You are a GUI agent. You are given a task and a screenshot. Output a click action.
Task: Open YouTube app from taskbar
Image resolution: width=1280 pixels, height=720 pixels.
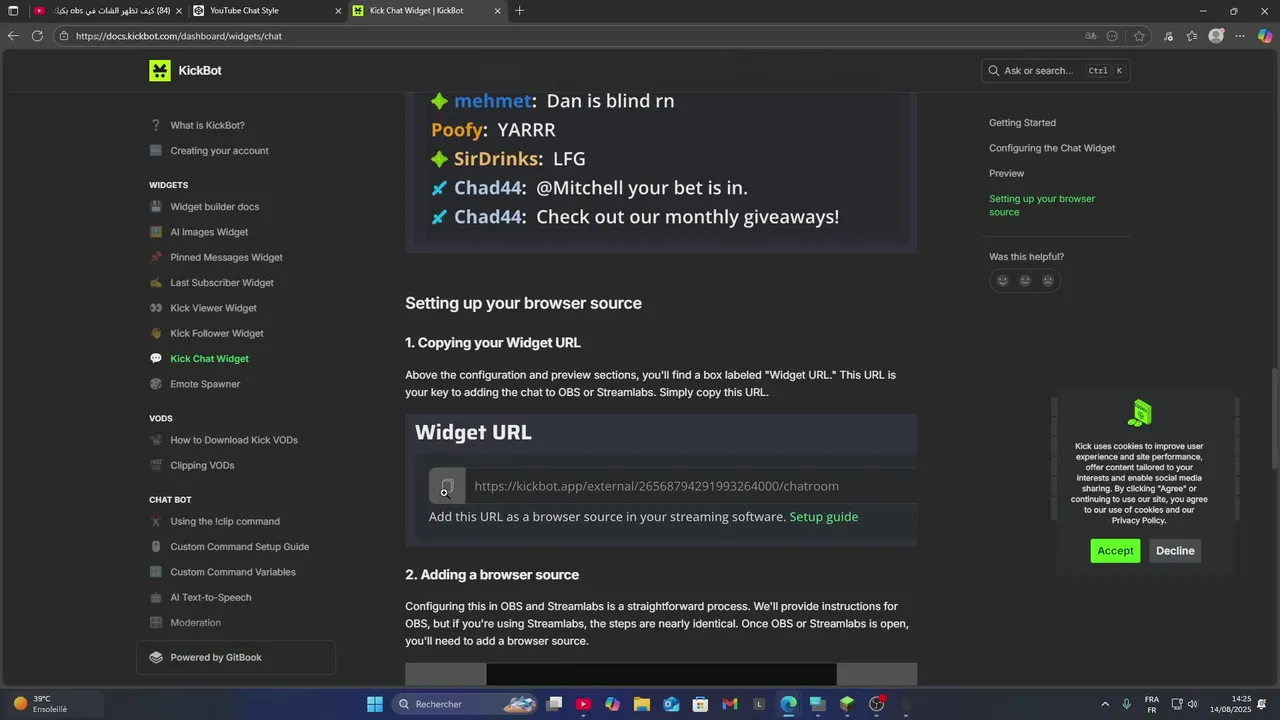[583, 704]
